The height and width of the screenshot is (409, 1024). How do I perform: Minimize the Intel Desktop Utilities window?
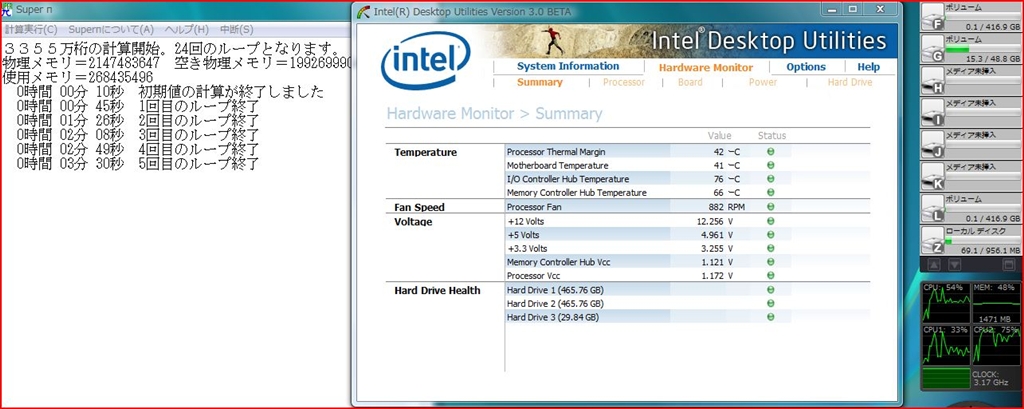pos(833,9)
